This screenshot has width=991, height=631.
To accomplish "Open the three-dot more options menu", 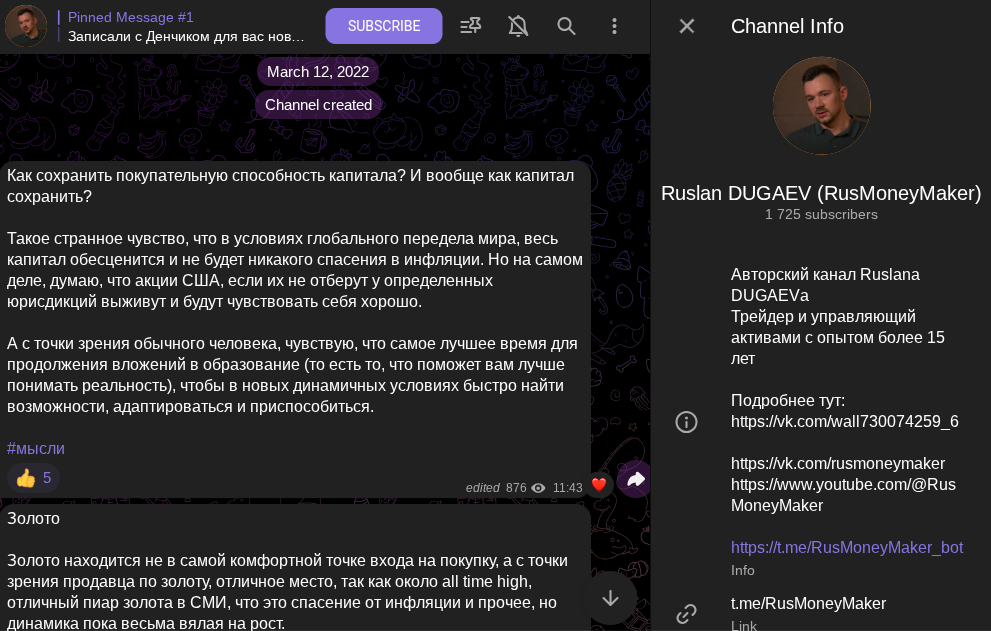I will click(x=614, y=26).
